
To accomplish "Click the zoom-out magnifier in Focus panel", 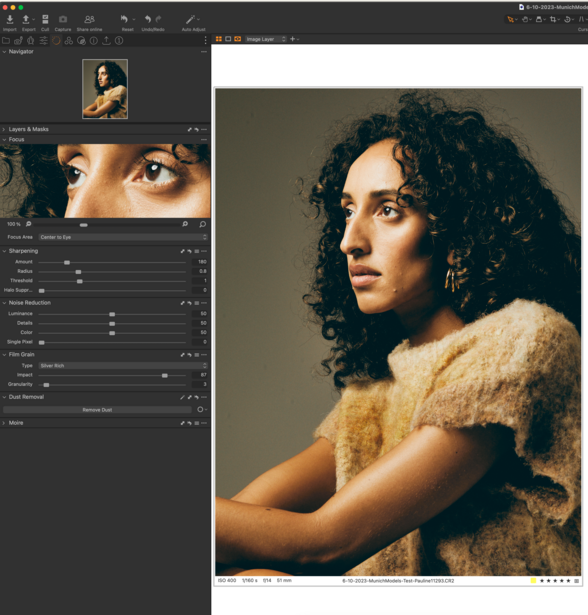I will 28,224.
